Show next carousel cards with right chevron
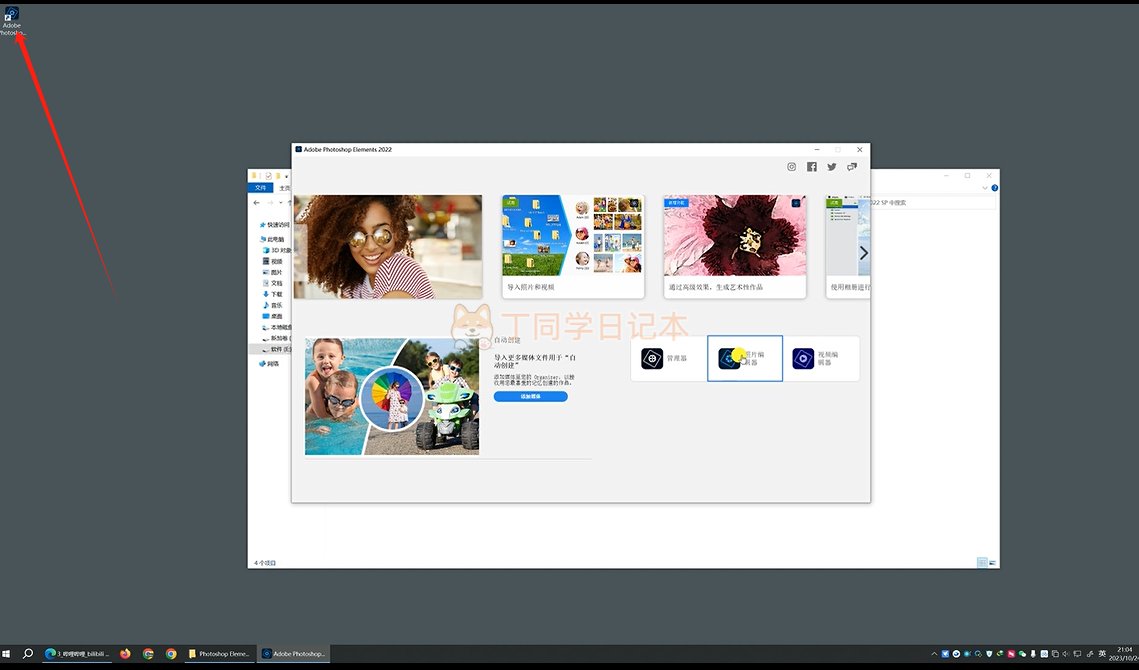 [x=864, y=253]
